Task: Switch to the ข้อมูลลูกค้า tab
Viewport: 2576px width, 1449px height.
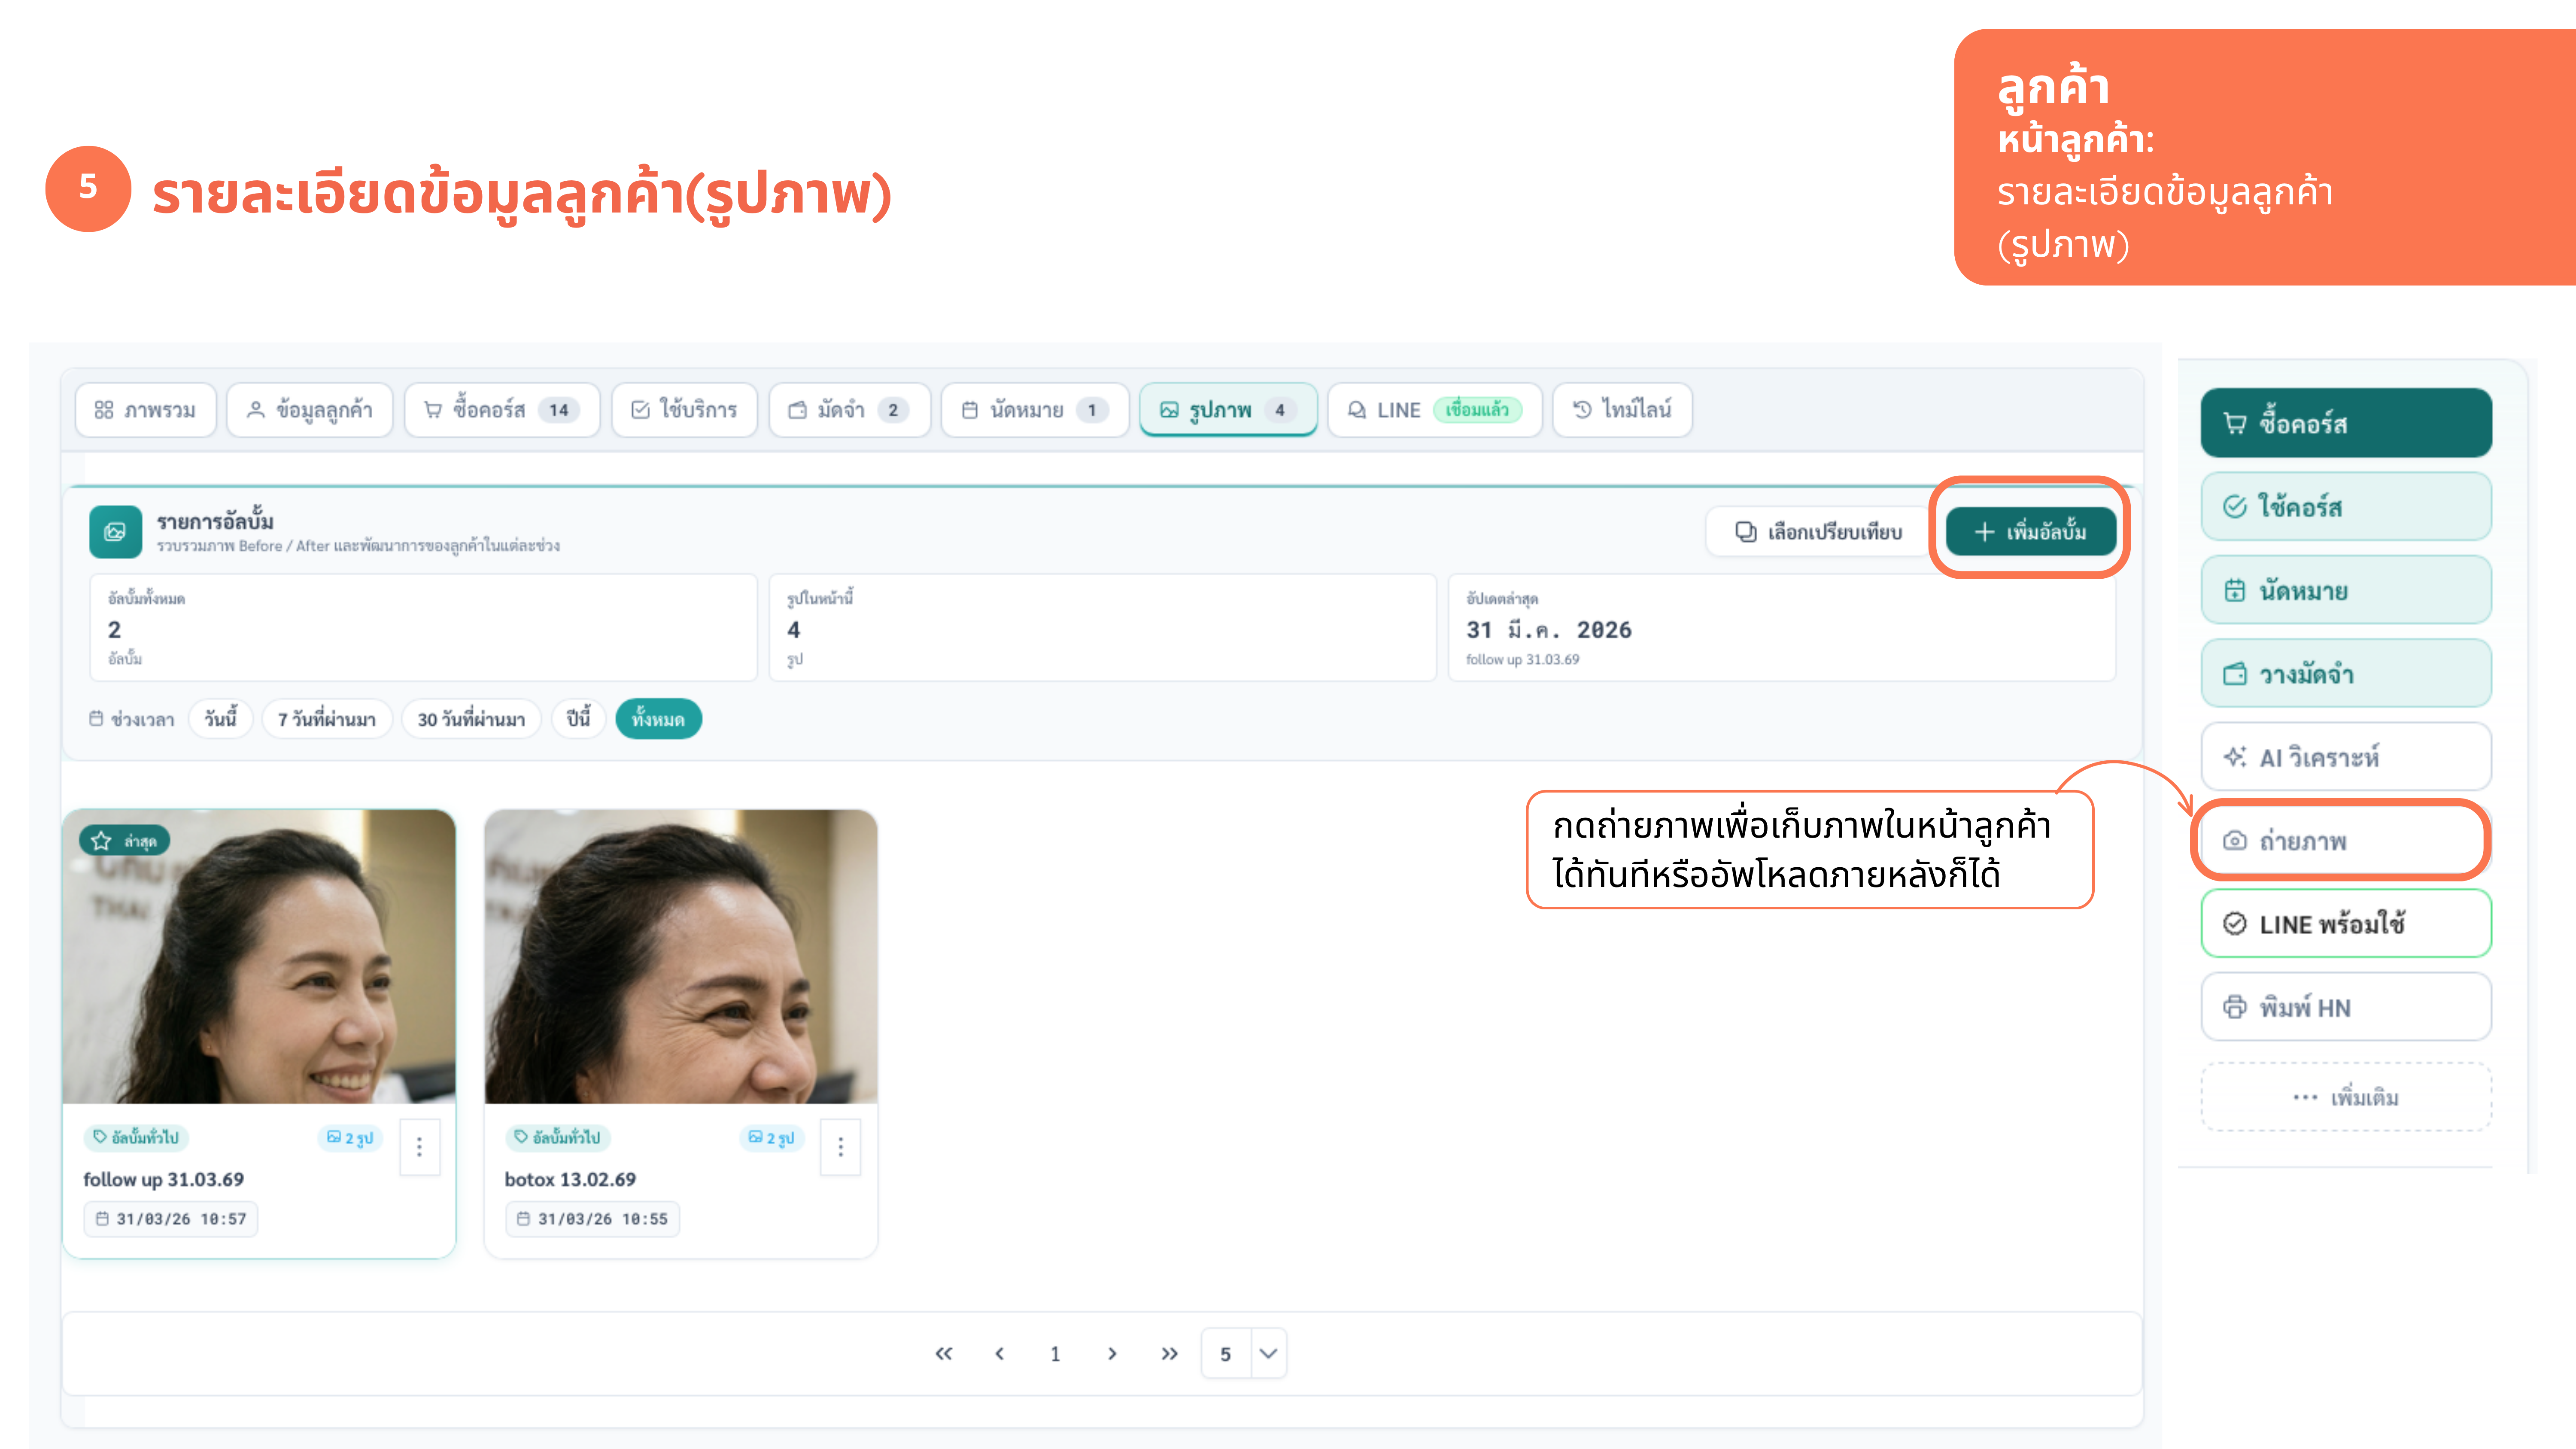Action: click(x=310, y=410)
